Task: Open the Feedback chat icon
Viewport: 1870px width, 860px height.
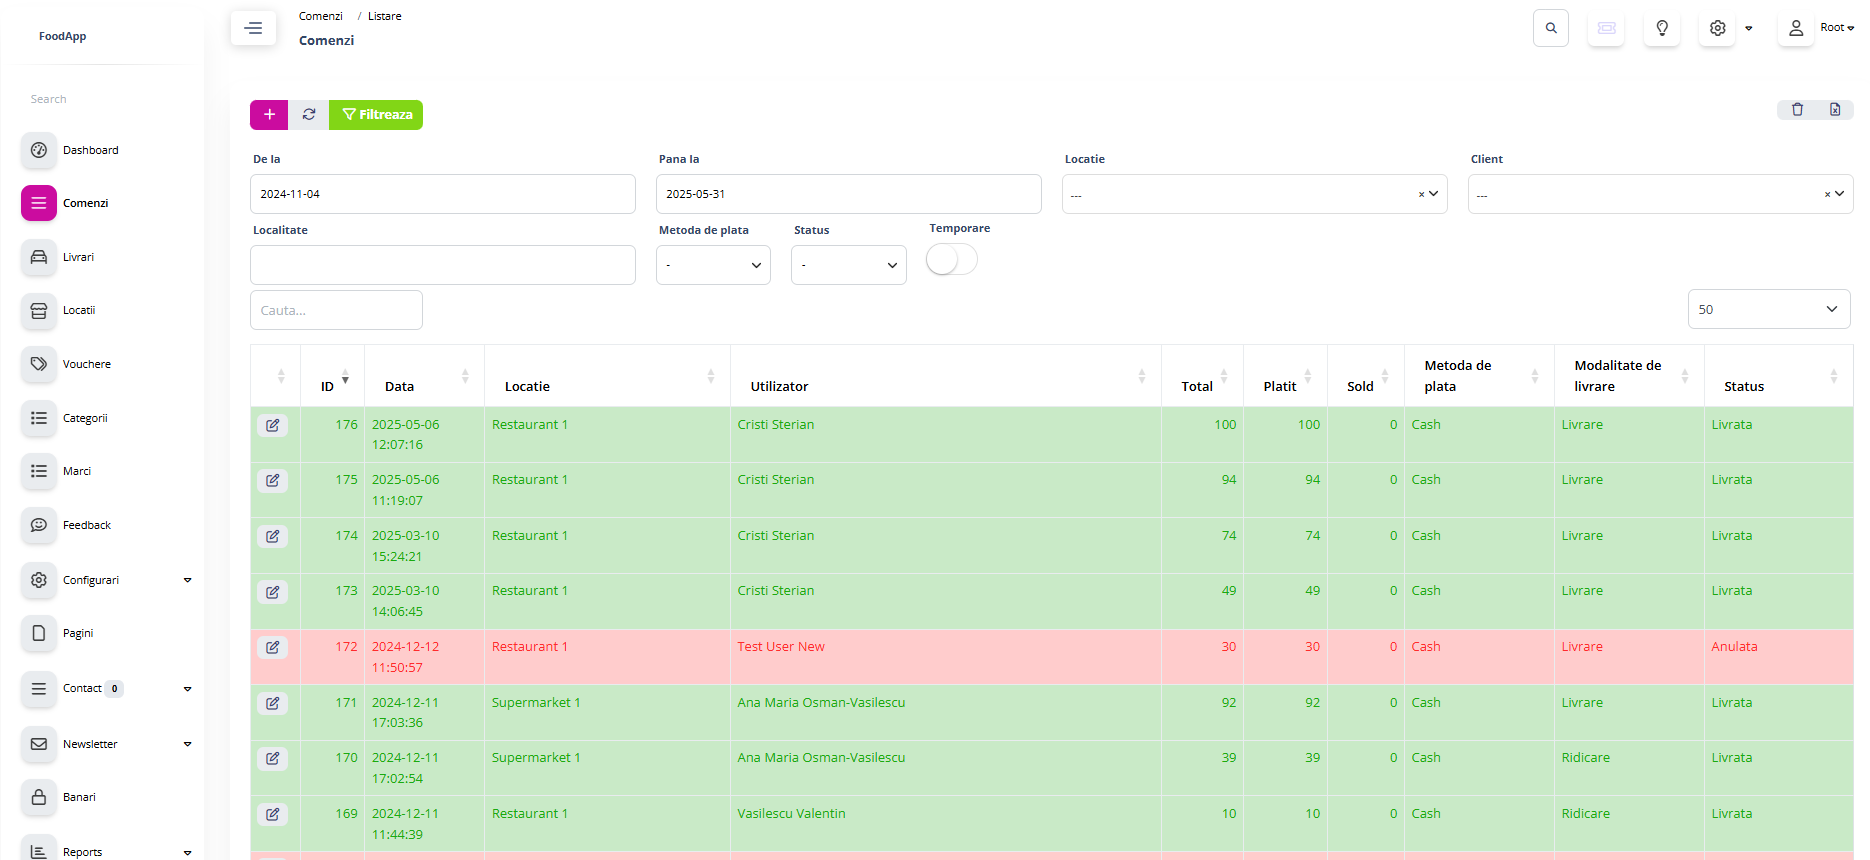Action: tap(39, 525)
